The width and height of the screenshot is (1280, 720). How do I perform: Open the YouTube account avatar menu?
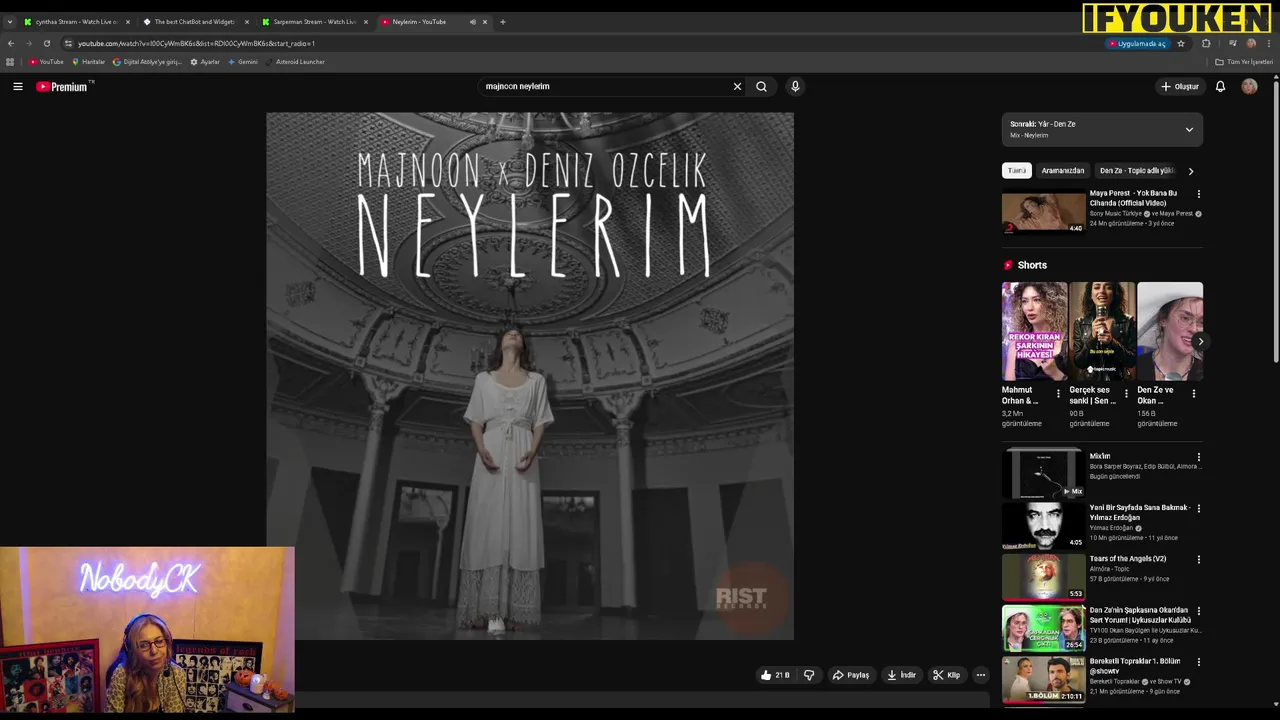coord(1249,87)
